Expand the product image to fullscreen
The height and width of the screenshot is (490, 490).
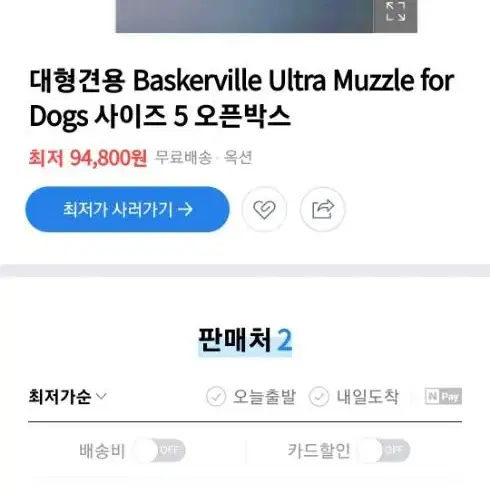[395, 15]
